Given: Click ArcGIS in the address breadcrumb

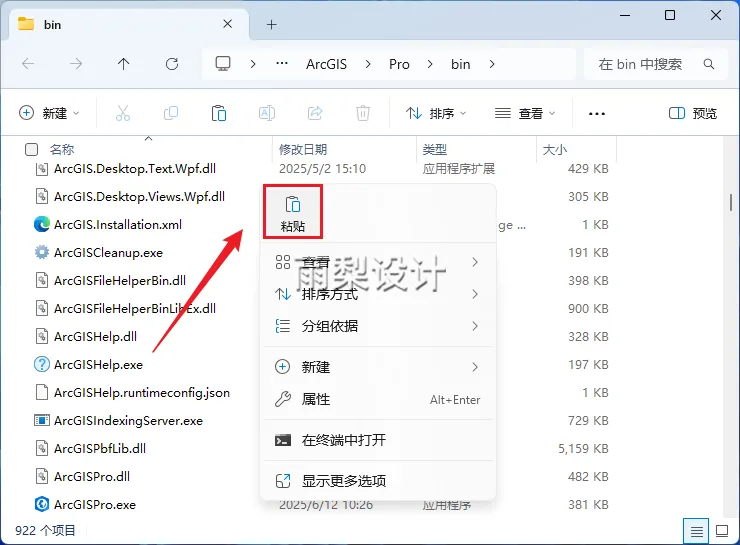Looking at the screenshot, I should (326, 64).
